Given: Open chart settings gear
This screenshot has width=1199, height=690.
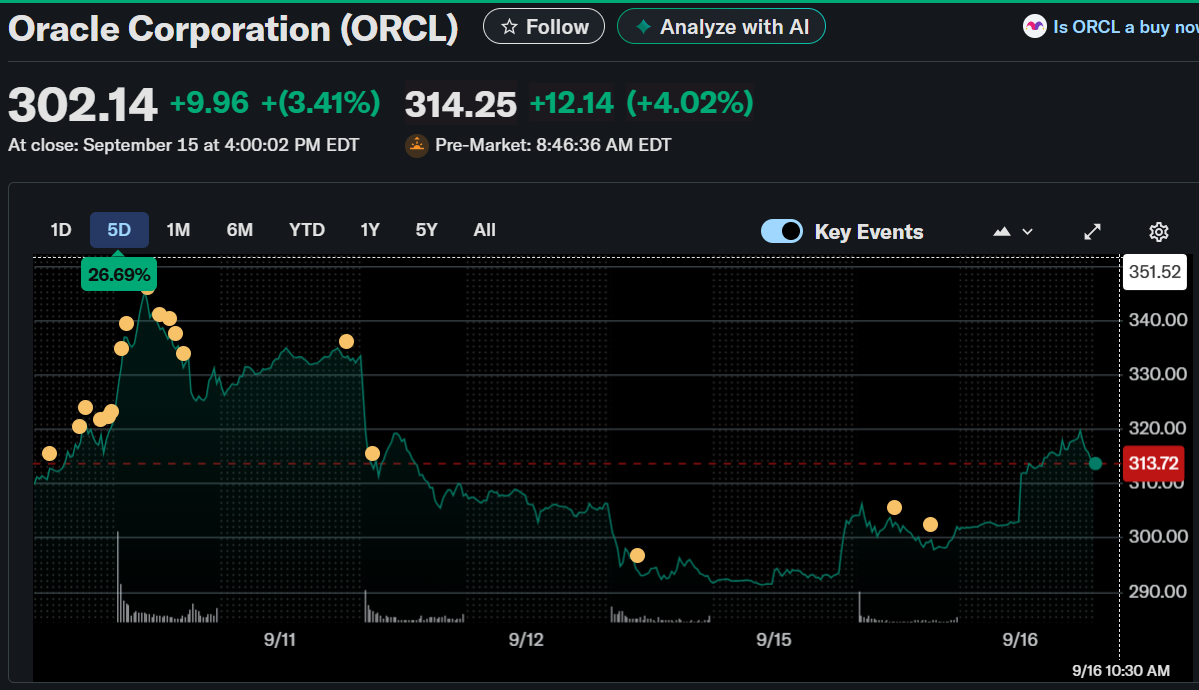Looking at the screenshot, I should 1158,232.
